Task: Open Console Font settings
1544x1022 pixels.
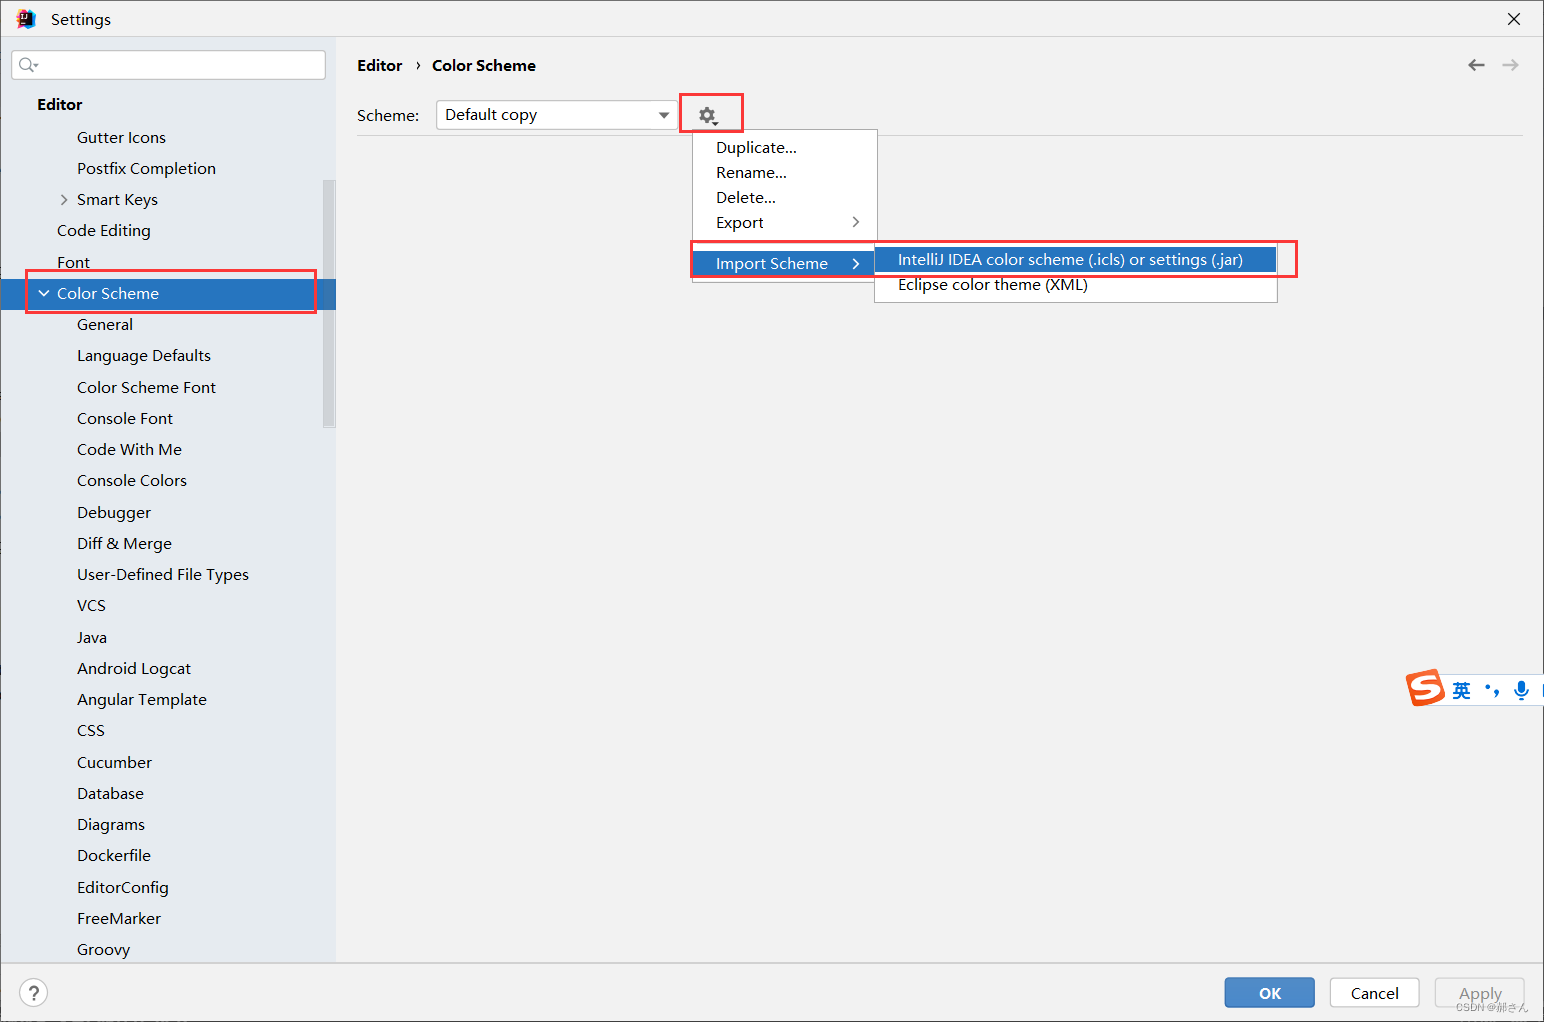Action: point(125,418)
